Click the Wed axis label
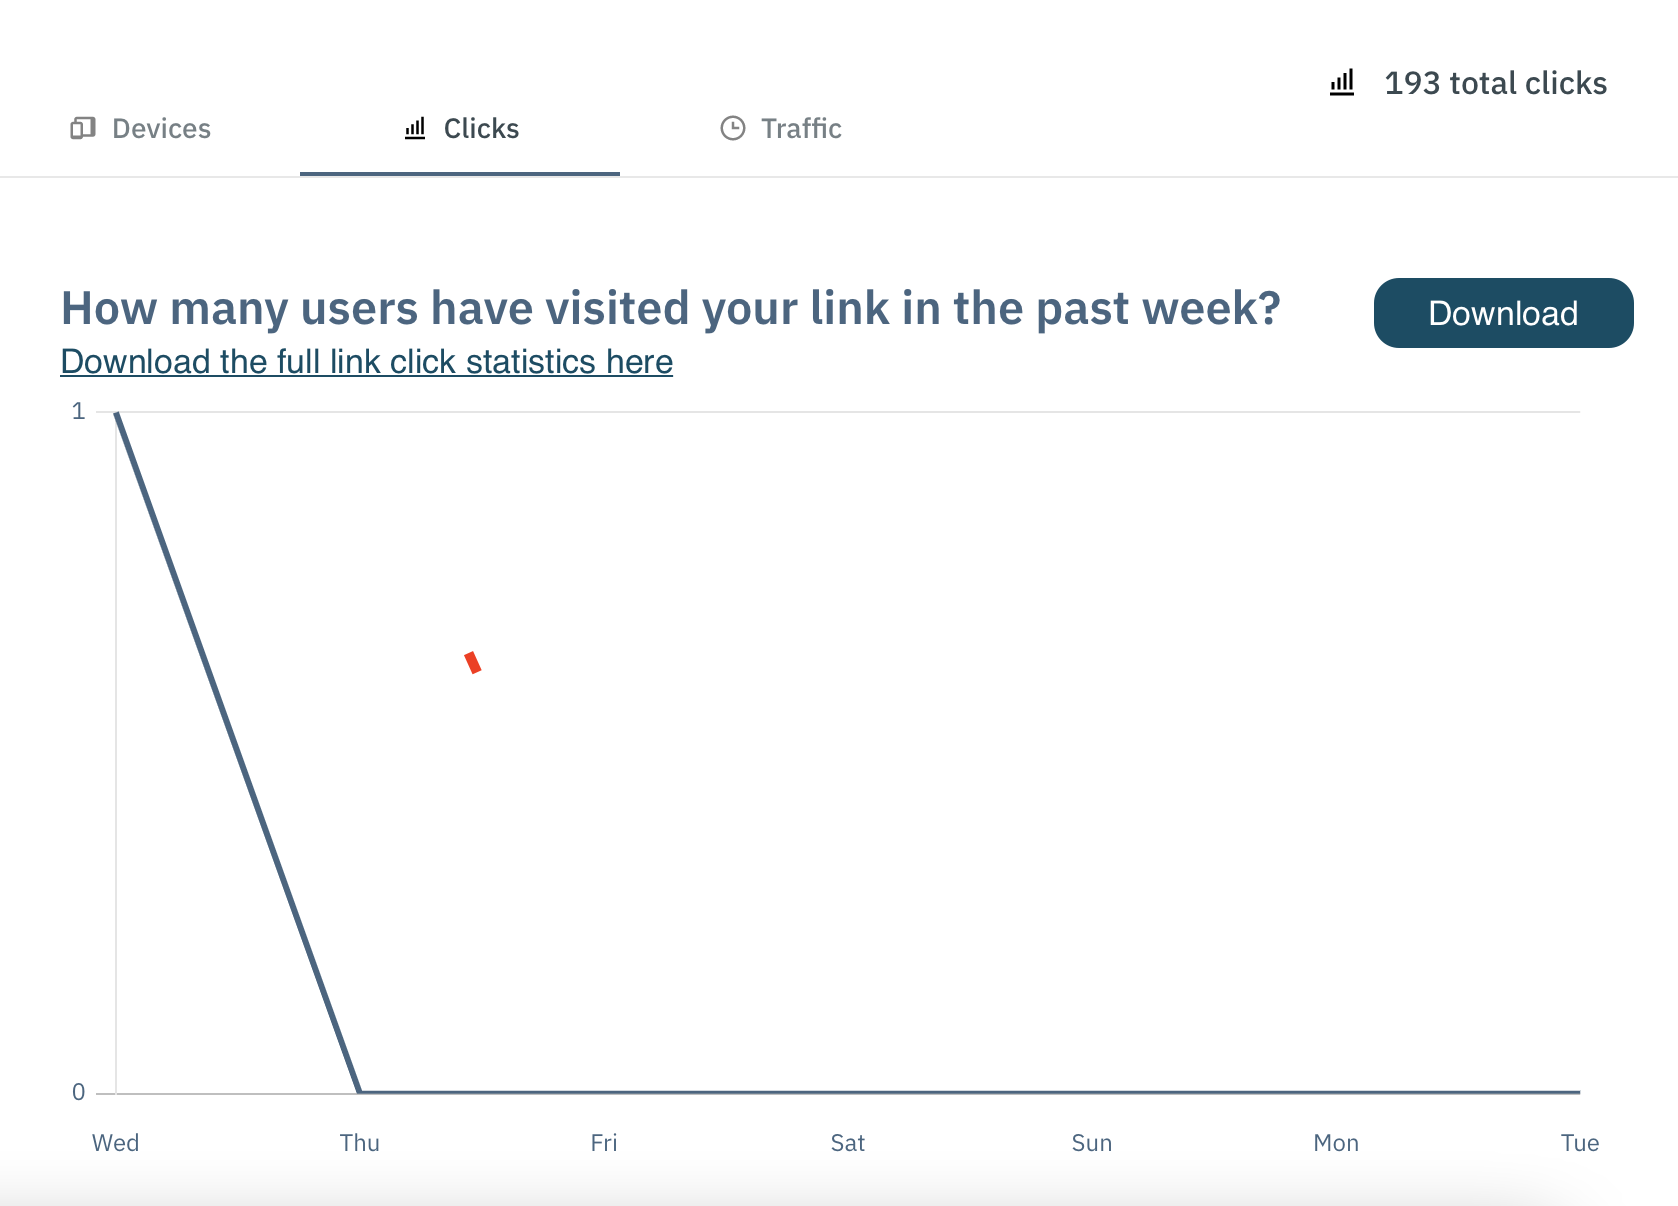The image size is (1678, 1206). click(x=115, y=1142)
